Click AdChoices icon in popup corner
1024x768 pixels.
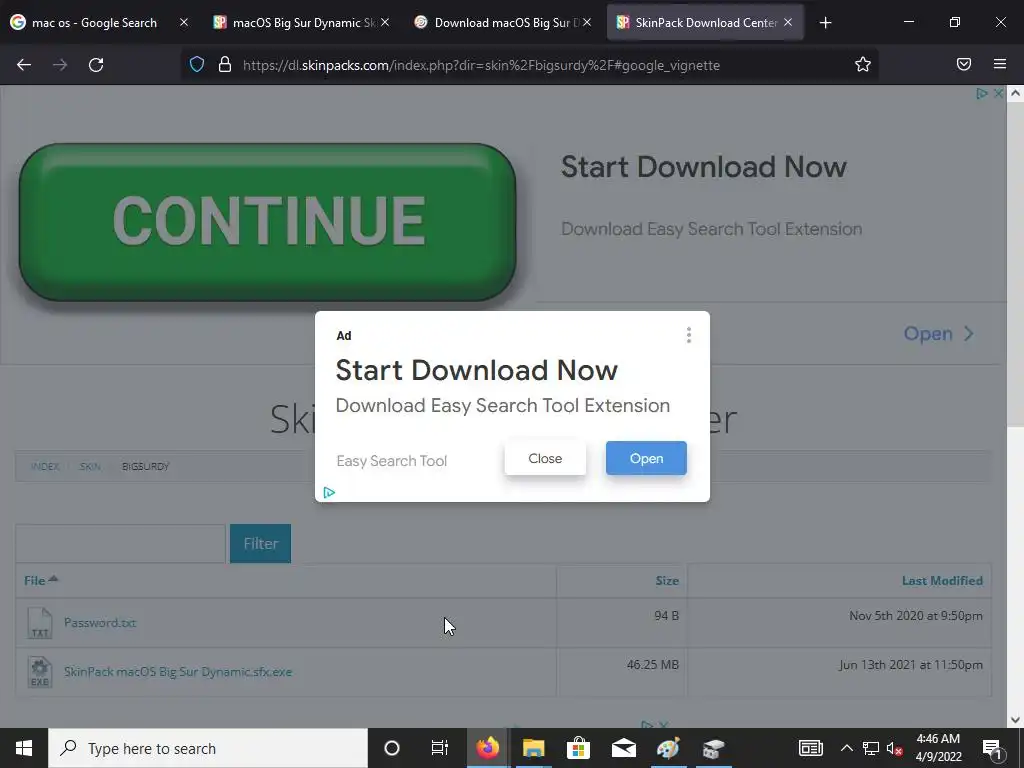[x=329, y=492]
